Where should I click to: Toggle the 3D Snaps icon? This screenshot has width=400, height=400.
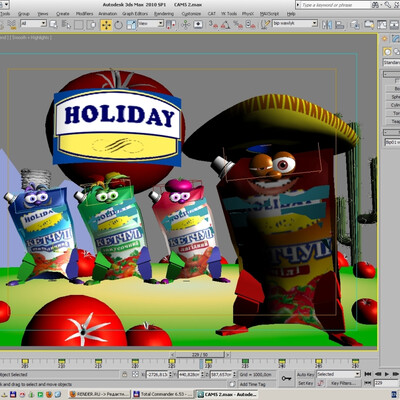pyautogui.click(x=213, y=24)
